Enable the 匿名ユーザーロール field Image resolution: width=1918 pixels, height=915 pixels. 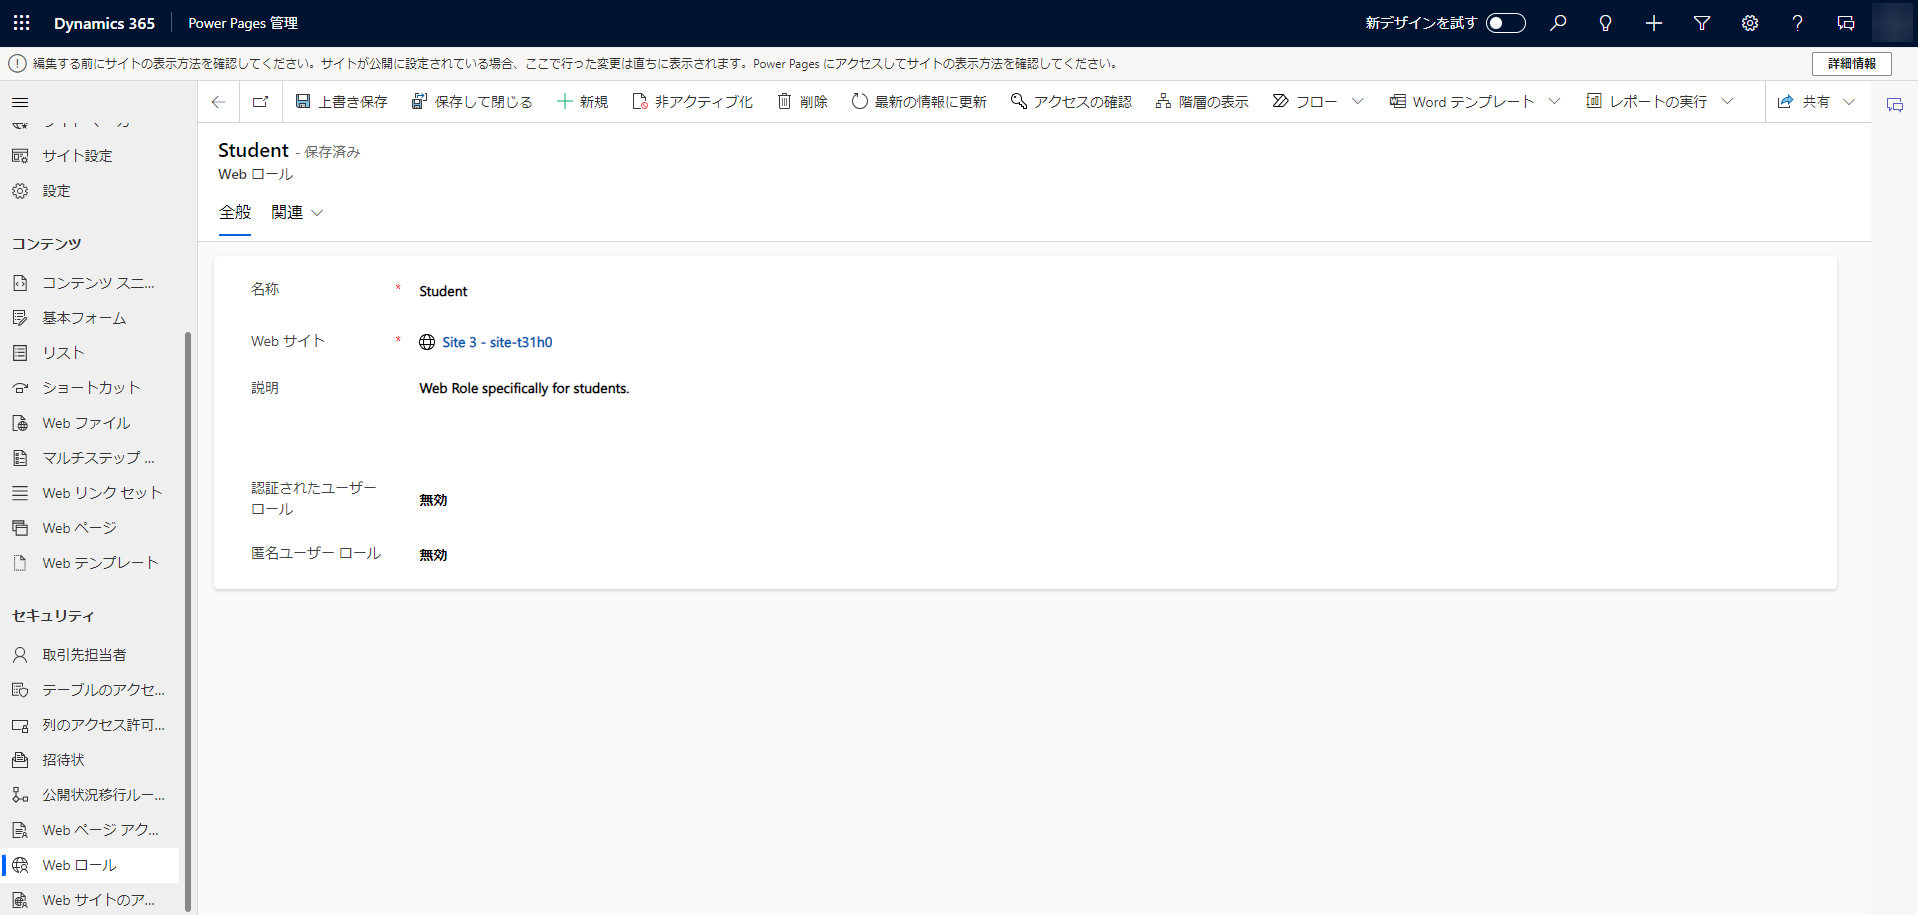(433, 554)
